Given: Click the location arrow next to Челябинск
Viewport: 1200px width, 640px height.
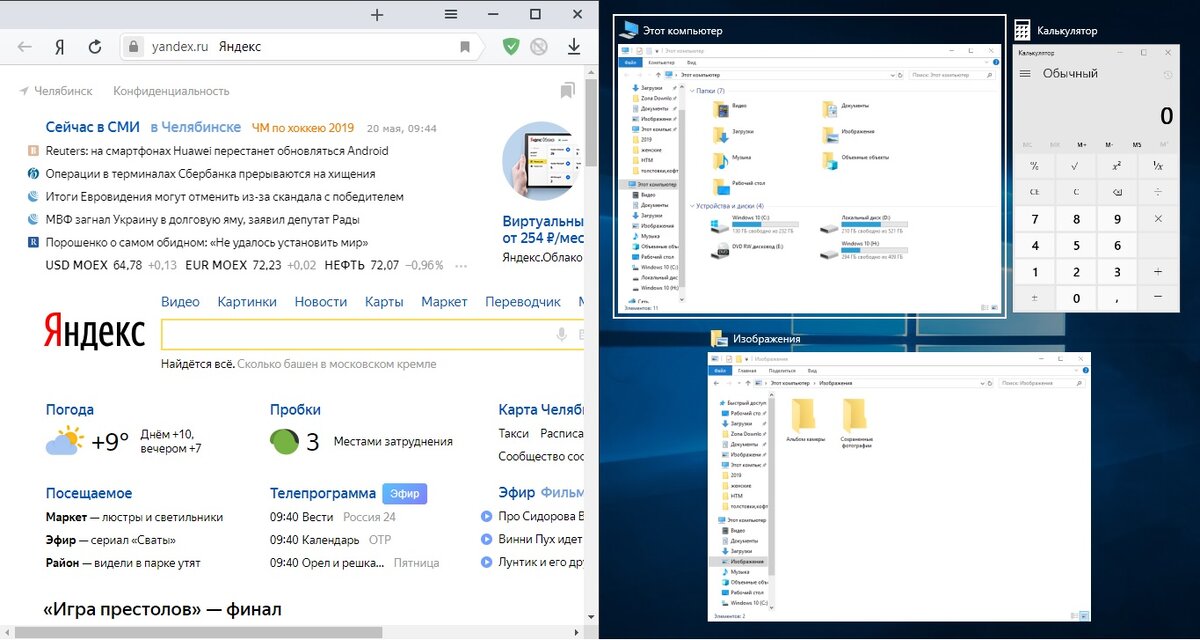Looking at the screenshot, I should point(24,91).
